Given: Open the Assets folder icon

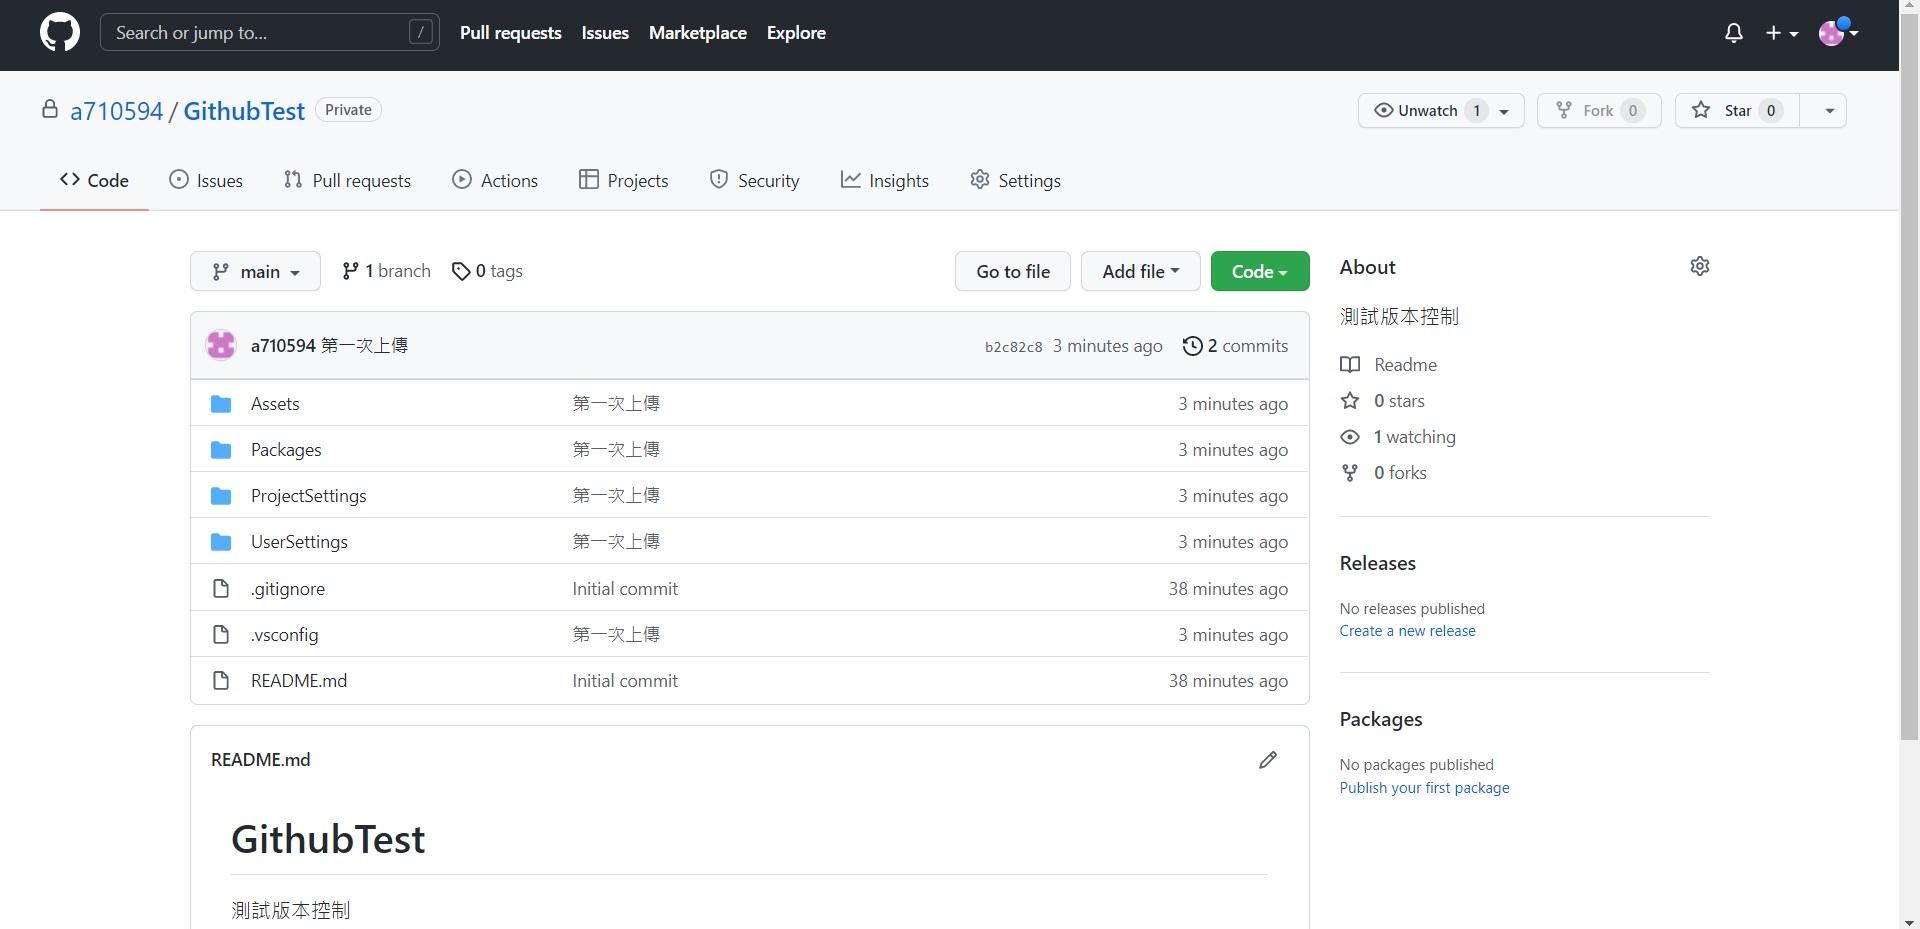Looking at the screenshot, I should coord(221,404).
